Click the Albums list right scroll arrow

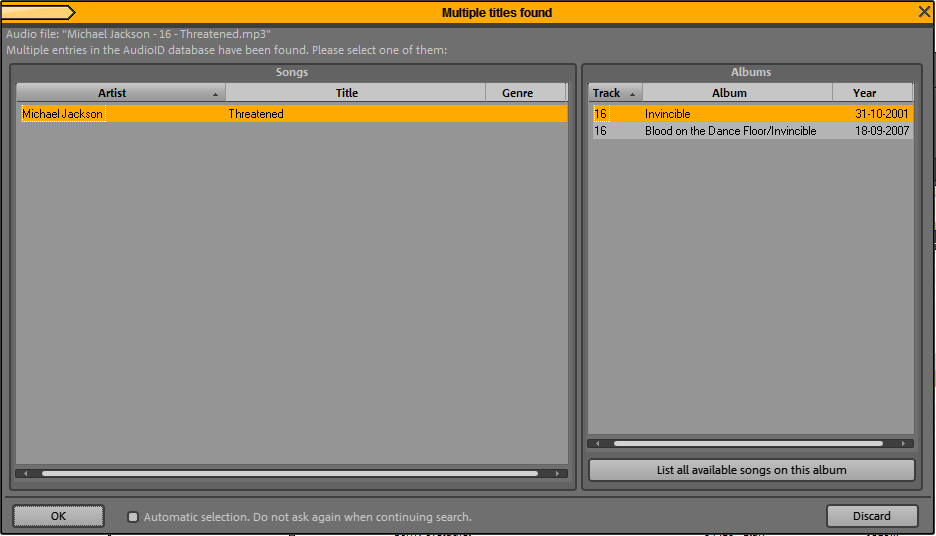pyautogui.click(x=904, y=443)
